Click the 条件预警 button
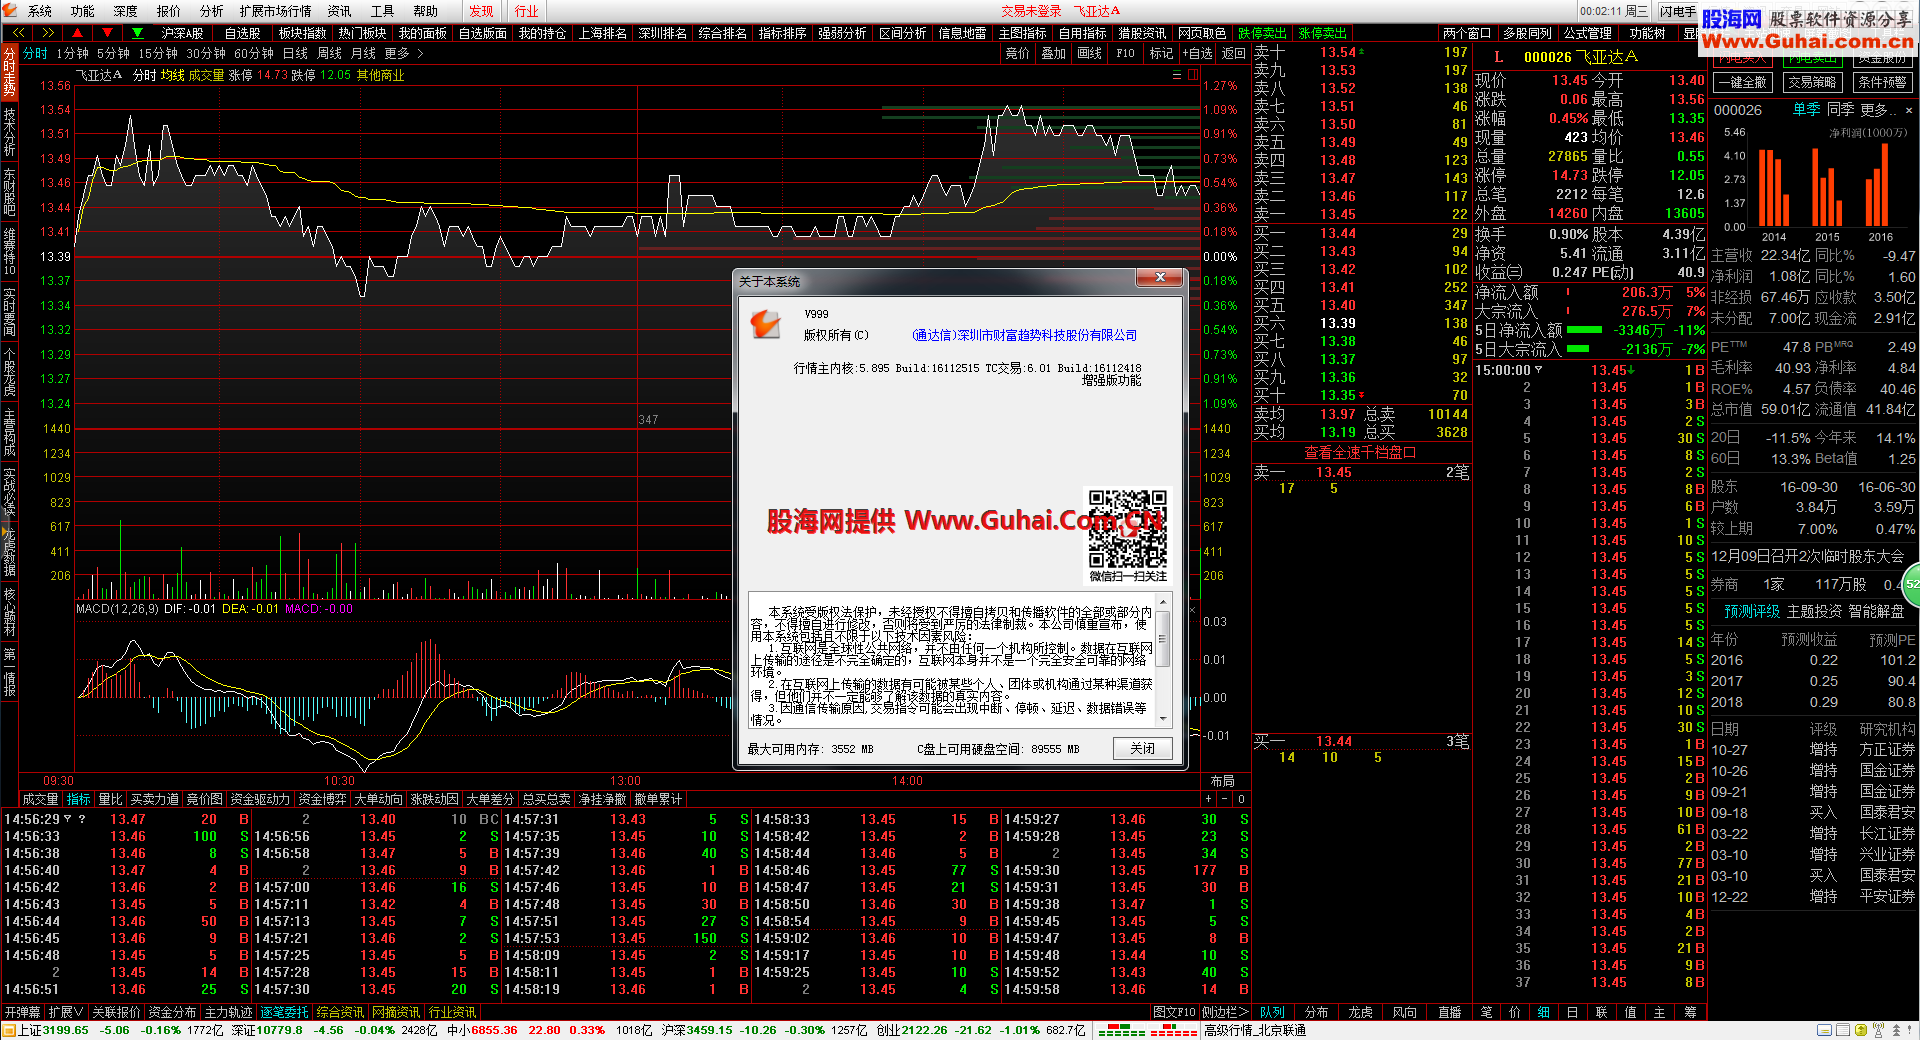 coord(1882,82)
